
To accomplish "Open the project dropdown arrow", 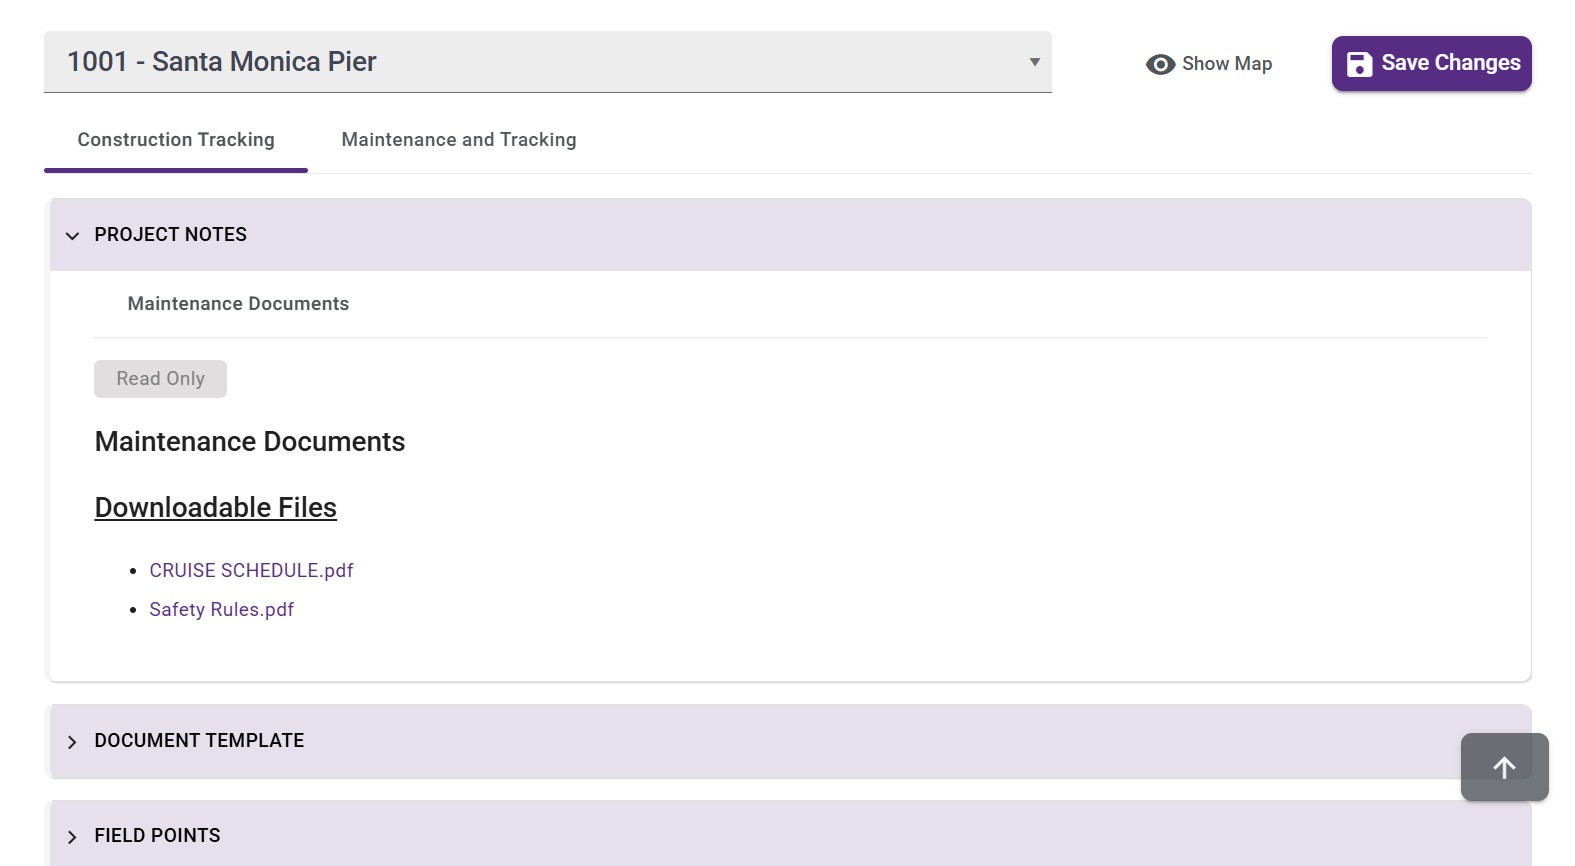I will coord(1034,62).
